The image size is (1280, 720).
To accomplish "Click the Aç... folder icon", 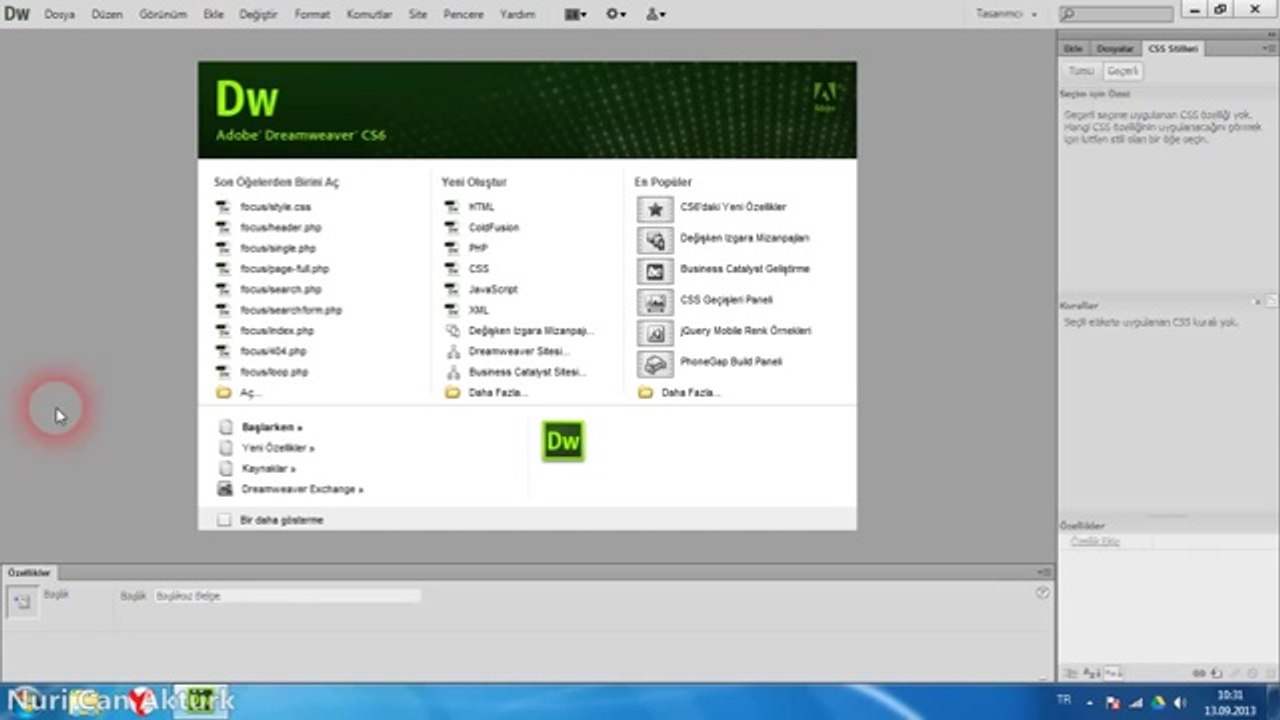I will 222,393.
